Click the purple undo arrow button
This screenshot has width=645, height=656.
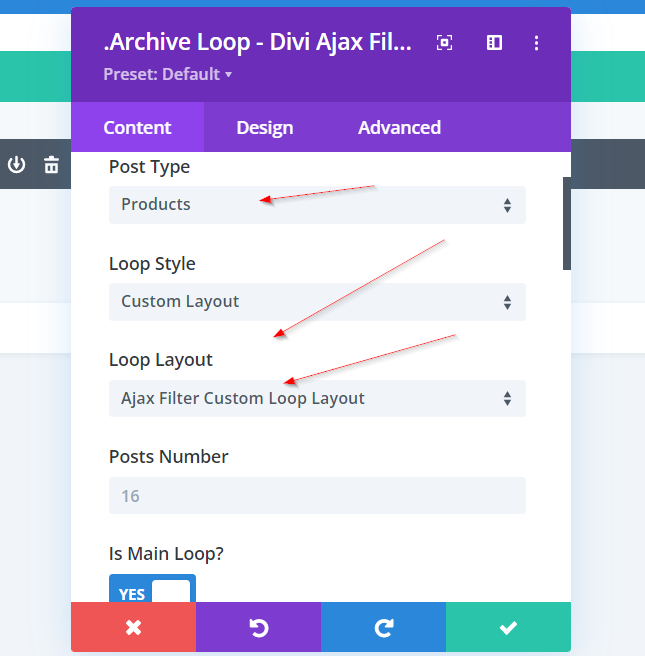[258, 627]
